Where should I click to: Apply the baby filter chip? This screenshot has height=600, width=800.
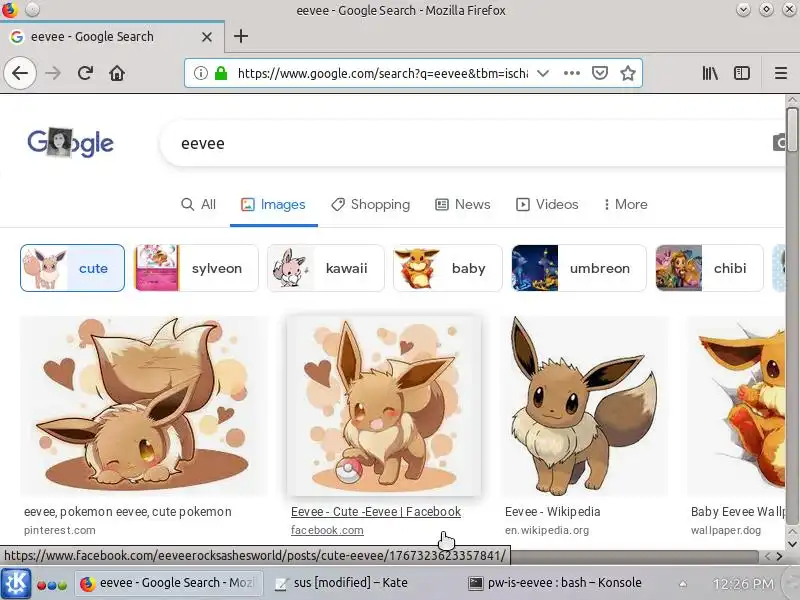[448, 268]
